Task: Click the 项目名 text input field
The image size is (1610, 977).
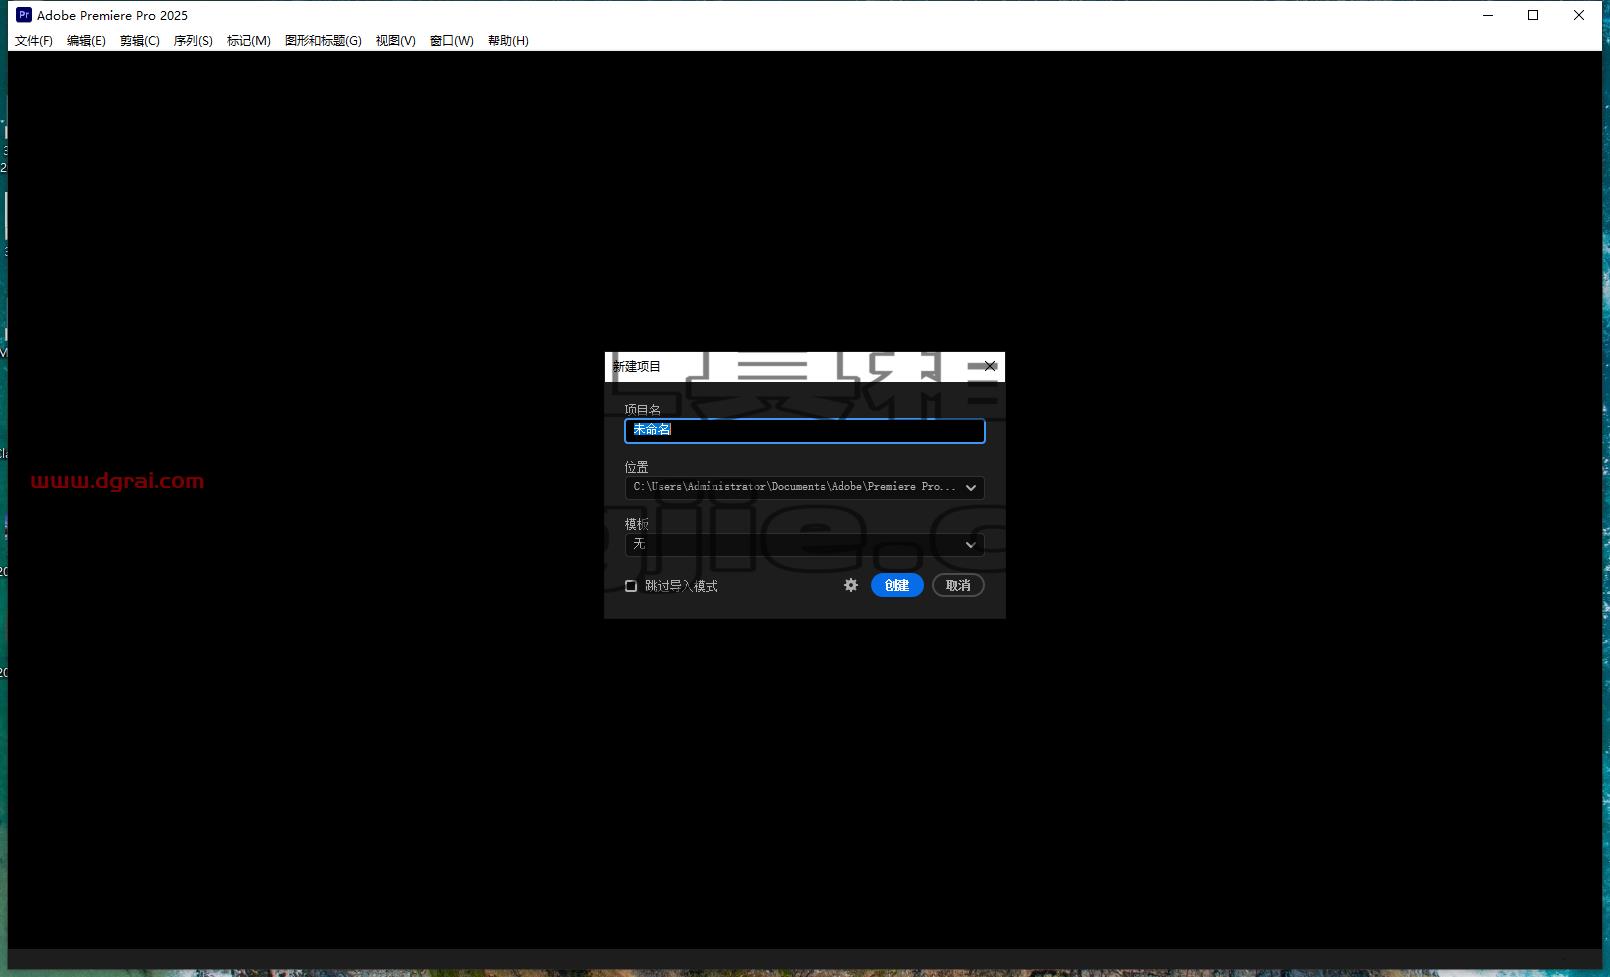Action: pos(805,430)
